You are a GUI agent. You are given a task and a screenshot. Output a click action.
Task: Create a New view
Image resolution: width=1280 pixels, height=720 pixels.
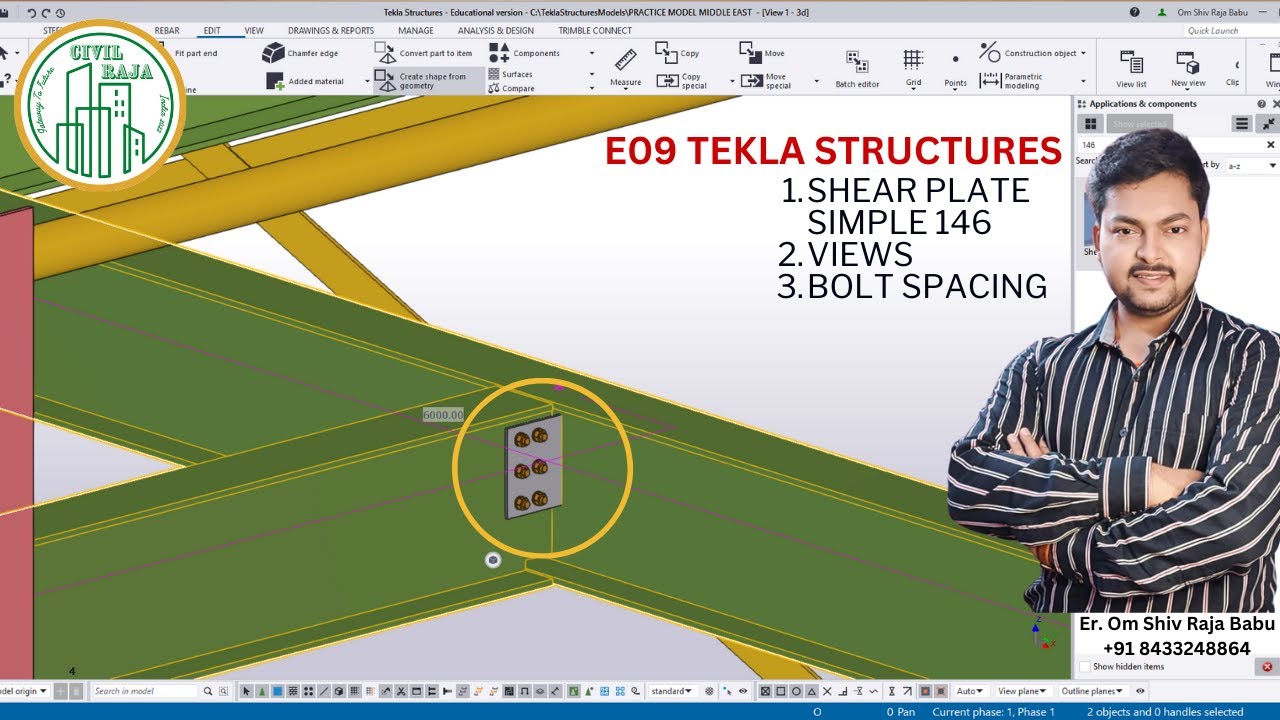[1188, 68]
